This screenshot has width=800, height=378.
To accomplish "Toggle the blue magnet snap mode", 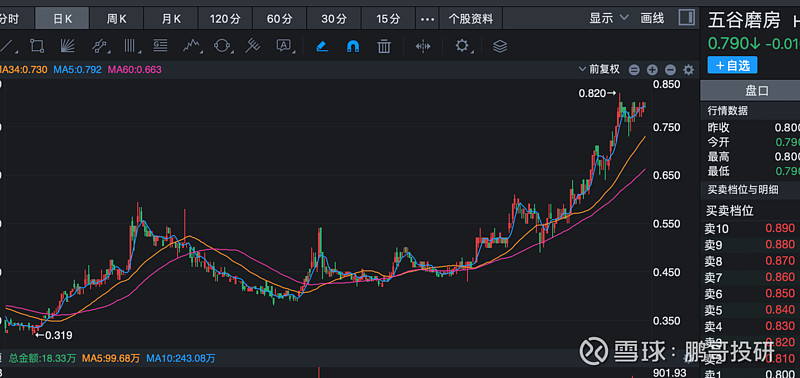I will pos(353,46).
